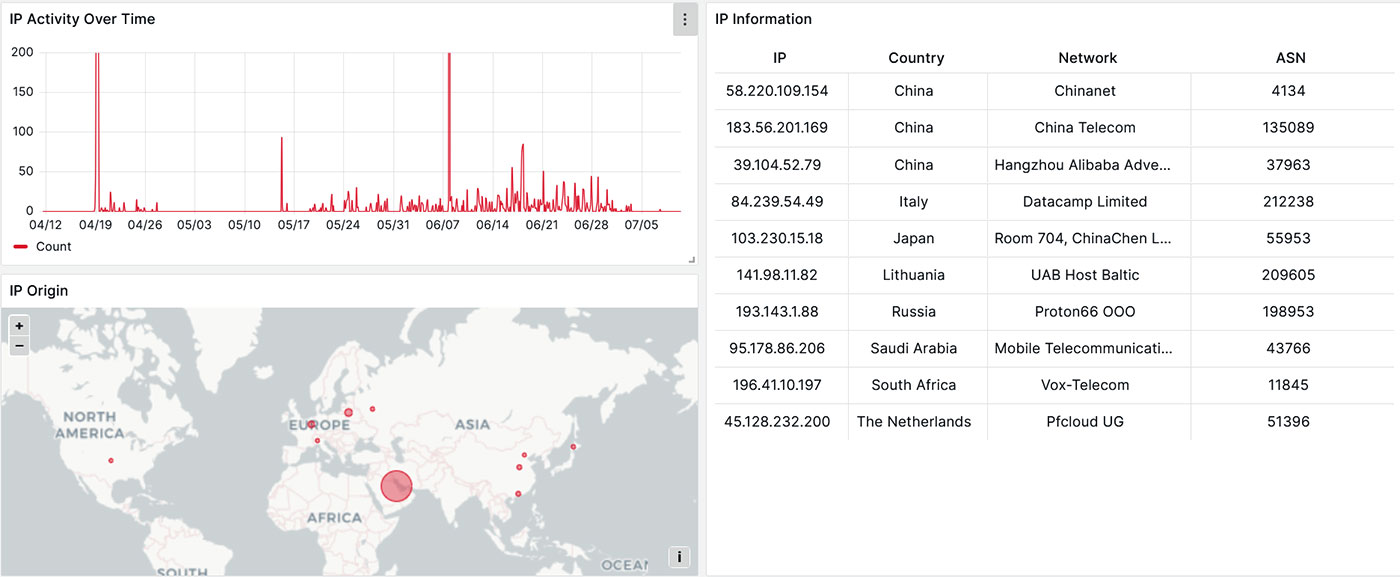This screenshot has height=577, width=1400.
Task: Sort table by the ASN column header
Action: 1290,58
